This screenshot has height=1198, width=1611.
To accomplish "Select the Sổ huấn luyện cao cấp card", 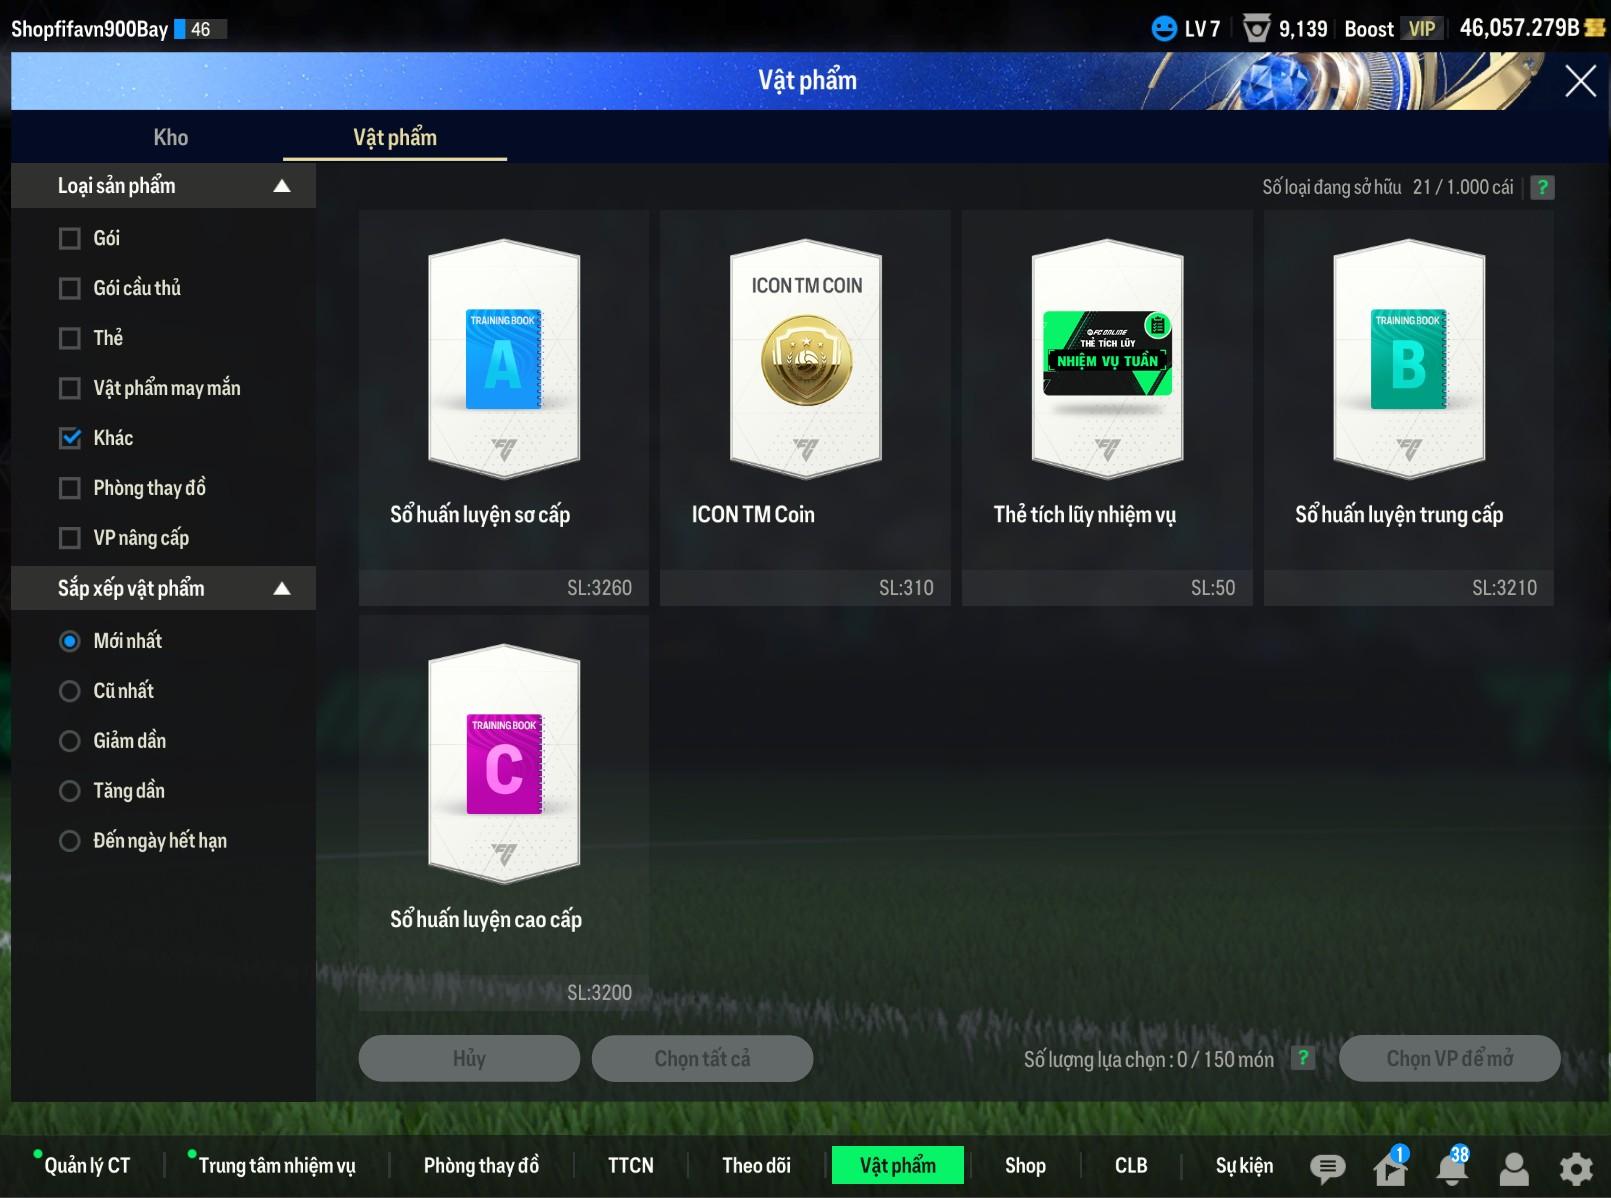I will point(504,812).
